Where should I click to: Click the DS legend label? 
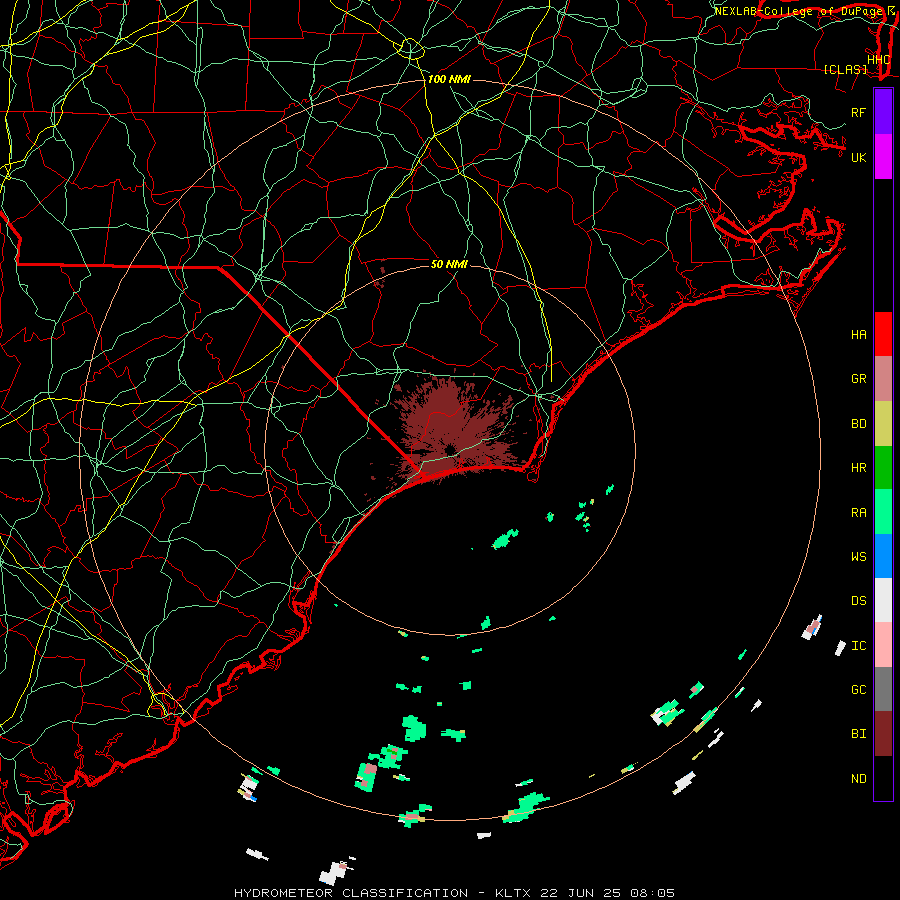point(858,601)
